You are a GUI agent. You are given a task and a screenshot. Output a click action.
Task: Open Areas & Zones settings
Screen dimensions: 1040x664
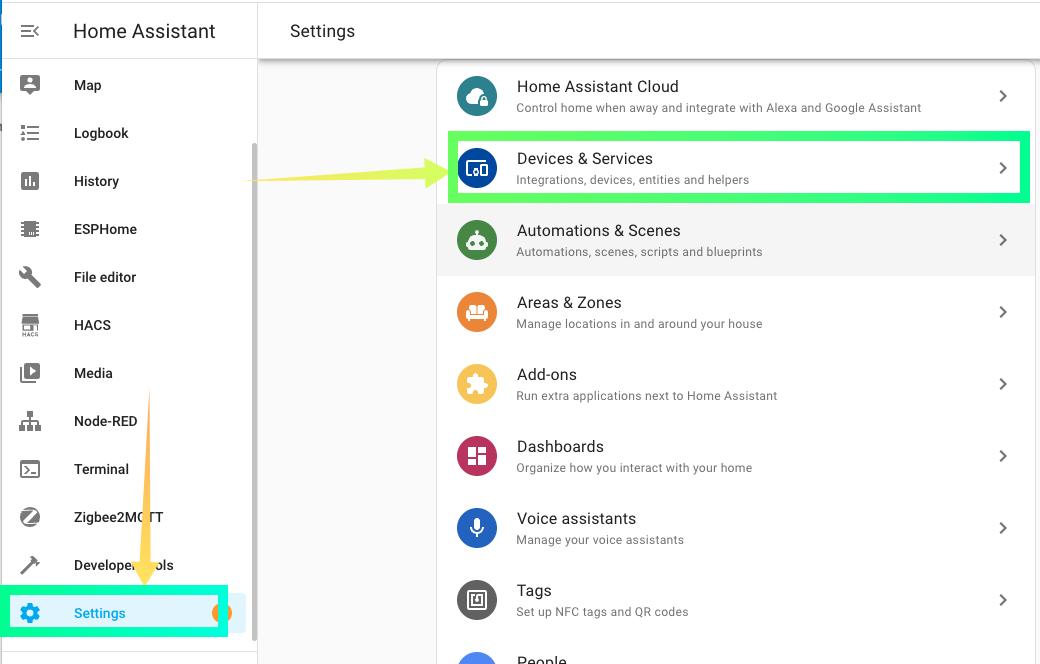736,312
